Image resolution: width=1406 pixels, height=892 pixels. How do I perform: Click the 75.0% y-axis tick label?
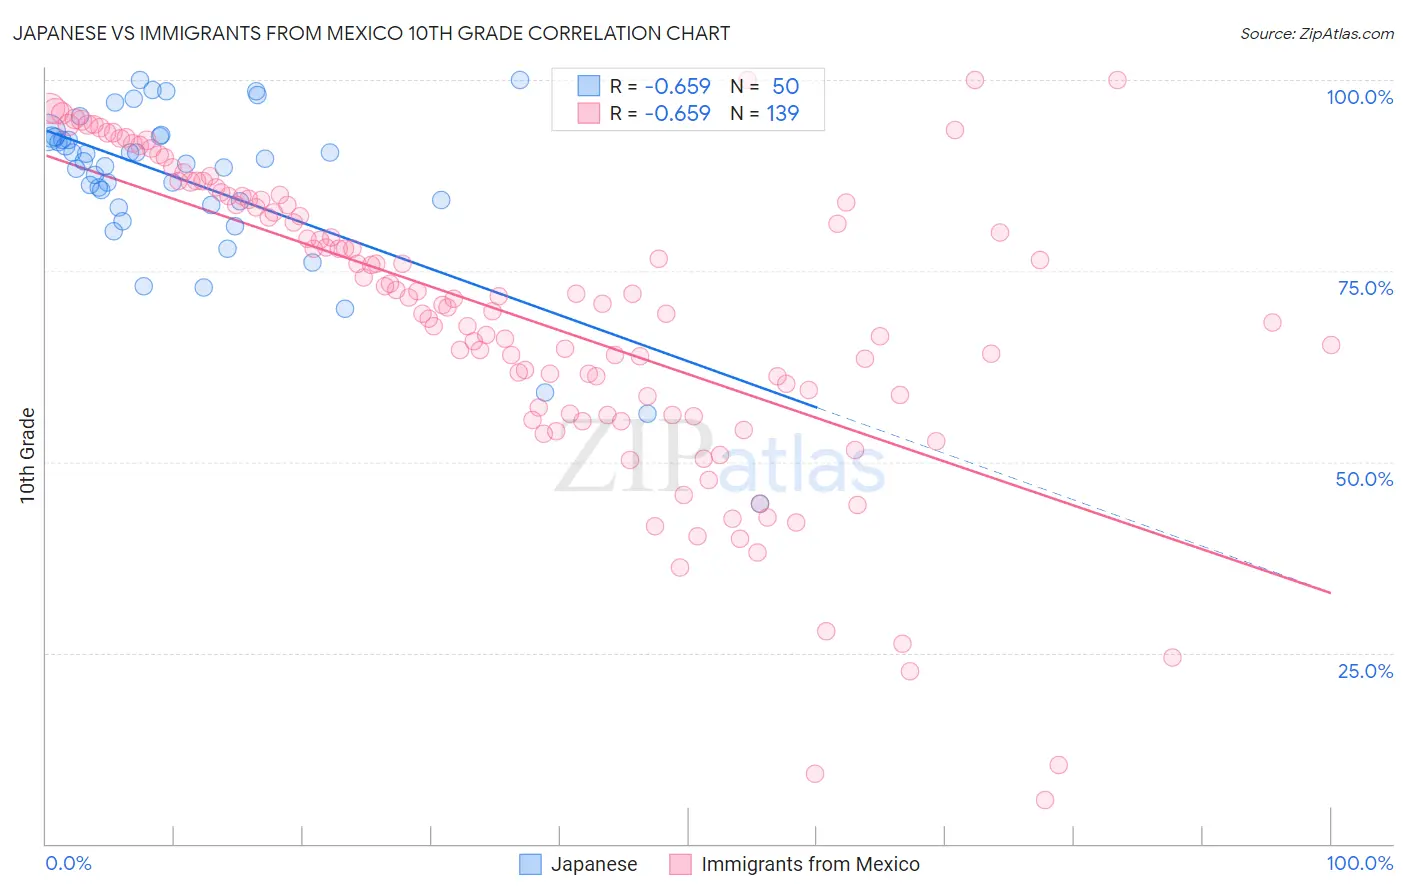(1365, 288)
